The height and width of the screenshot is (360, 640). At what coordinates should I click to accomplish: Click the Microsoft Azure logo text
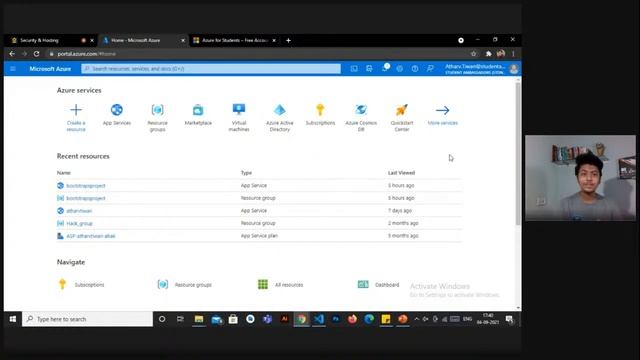50,69
